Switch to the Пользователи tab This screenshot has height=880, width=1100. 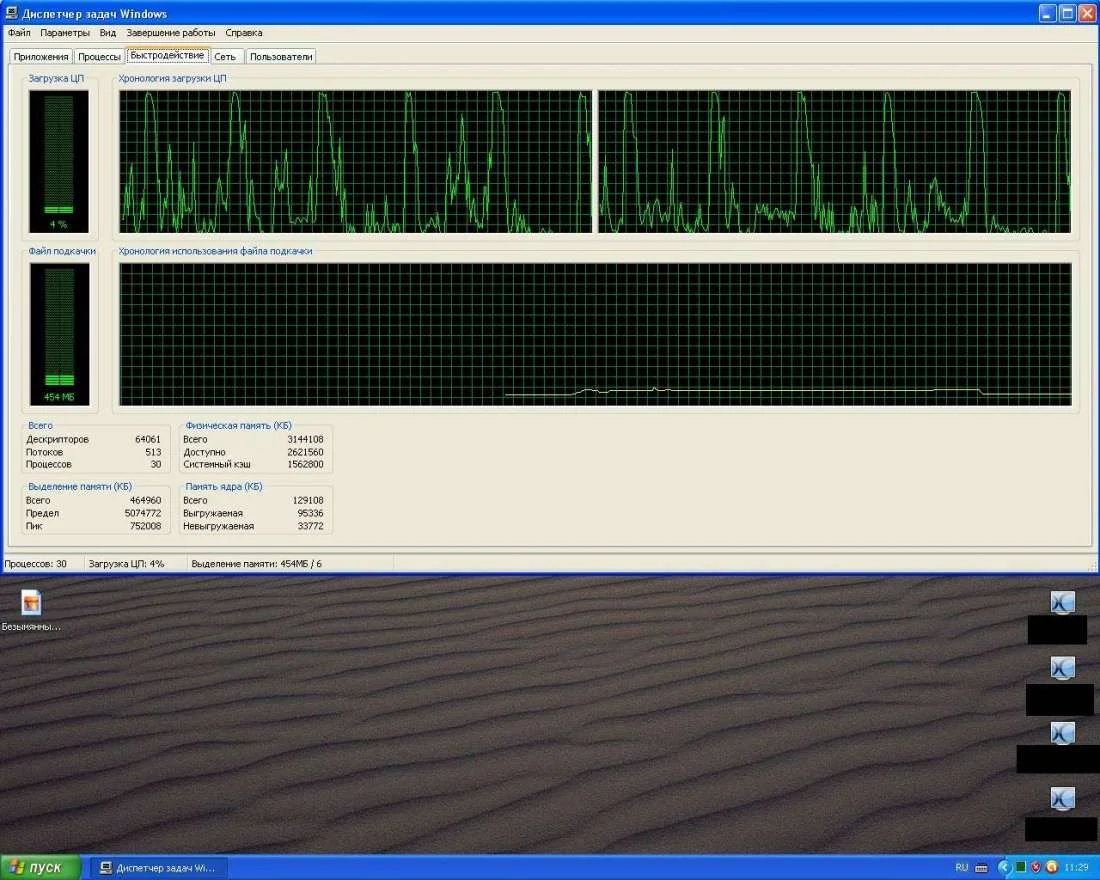tap(281, 57)
